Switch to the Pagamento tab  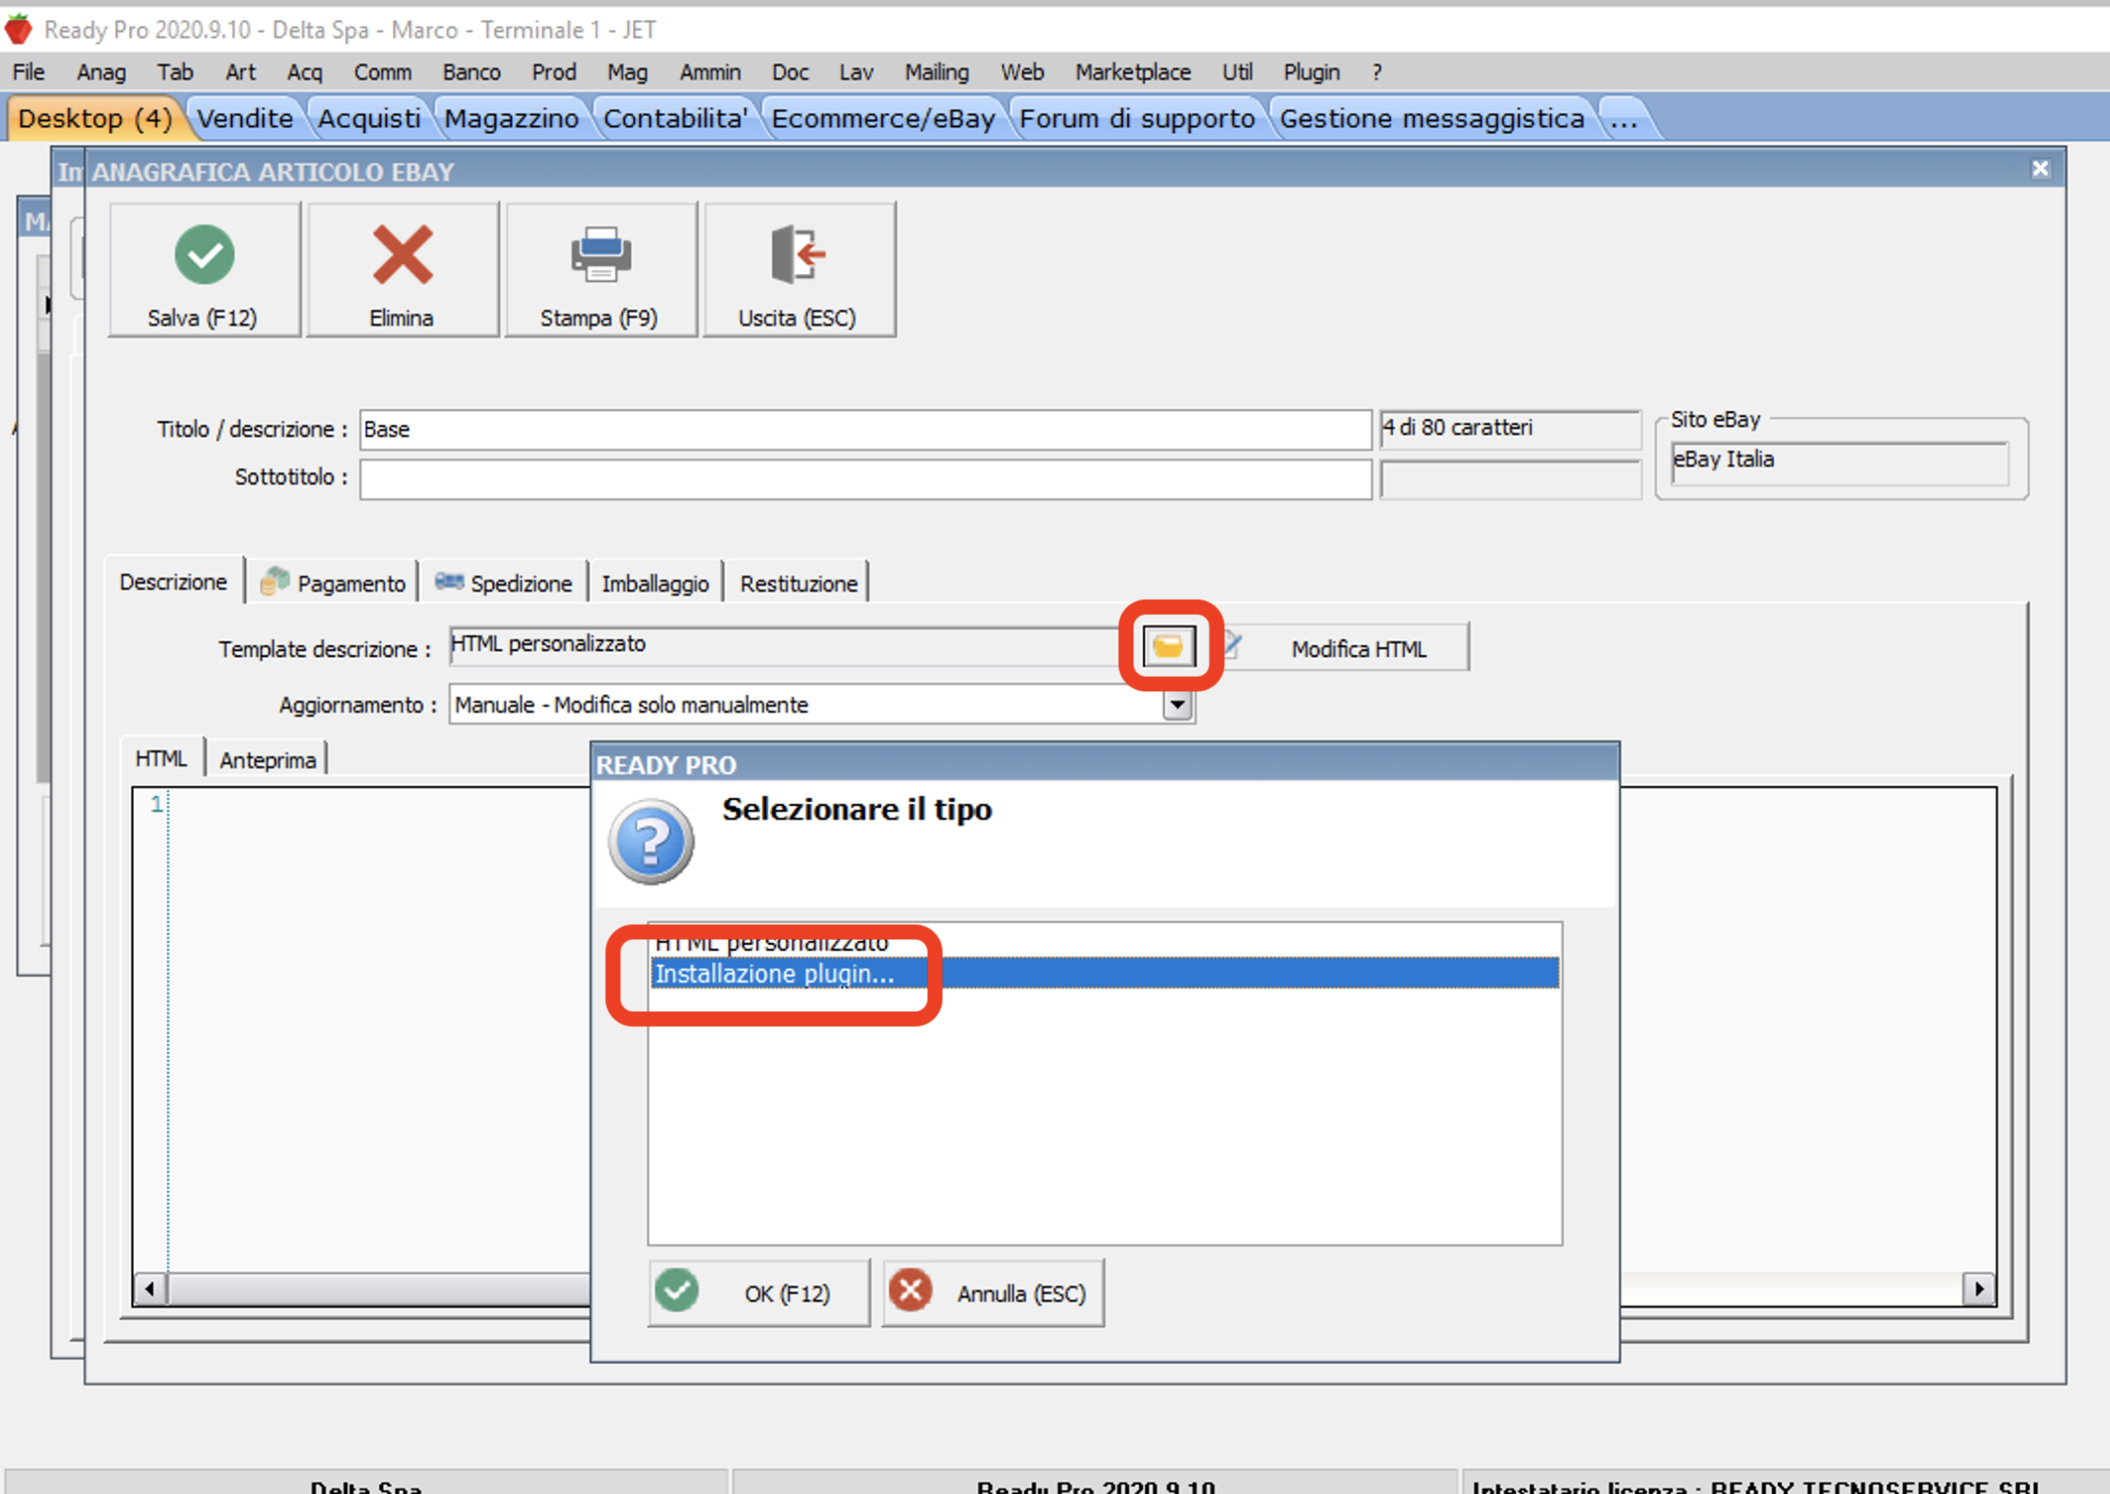[x=333, y=583]
